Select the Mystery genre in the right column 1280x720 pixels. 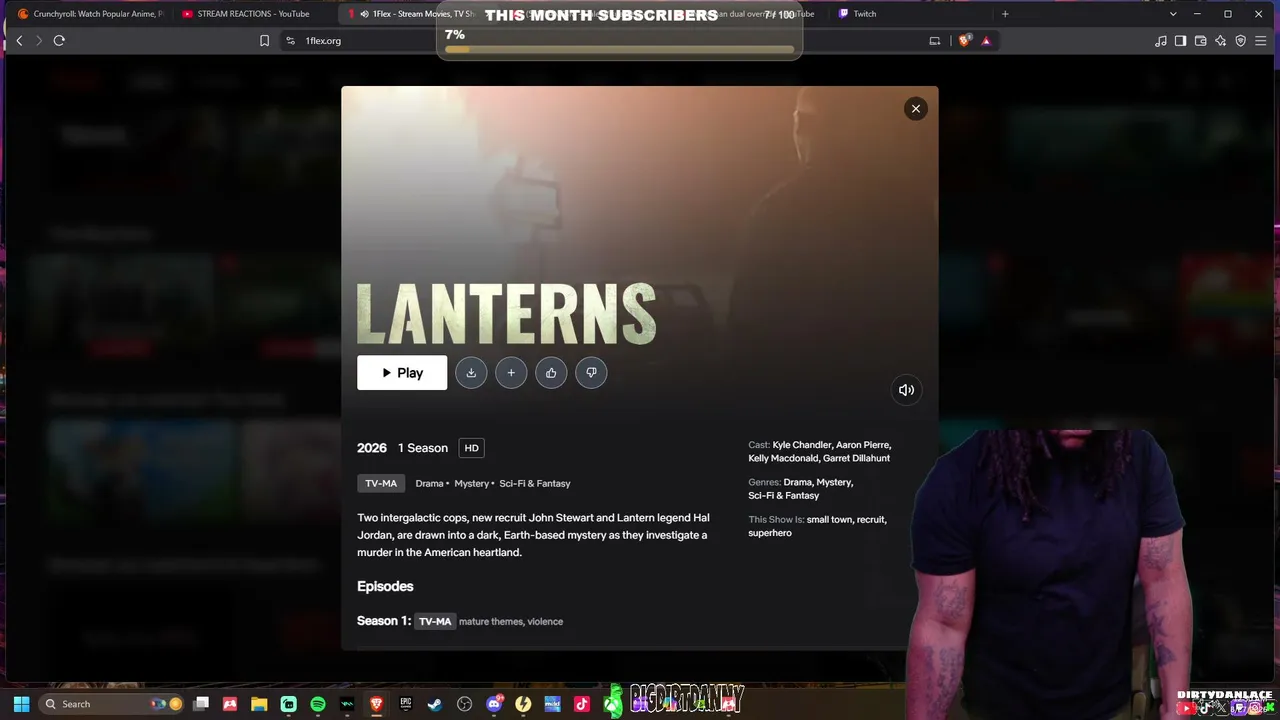point(834,482)
